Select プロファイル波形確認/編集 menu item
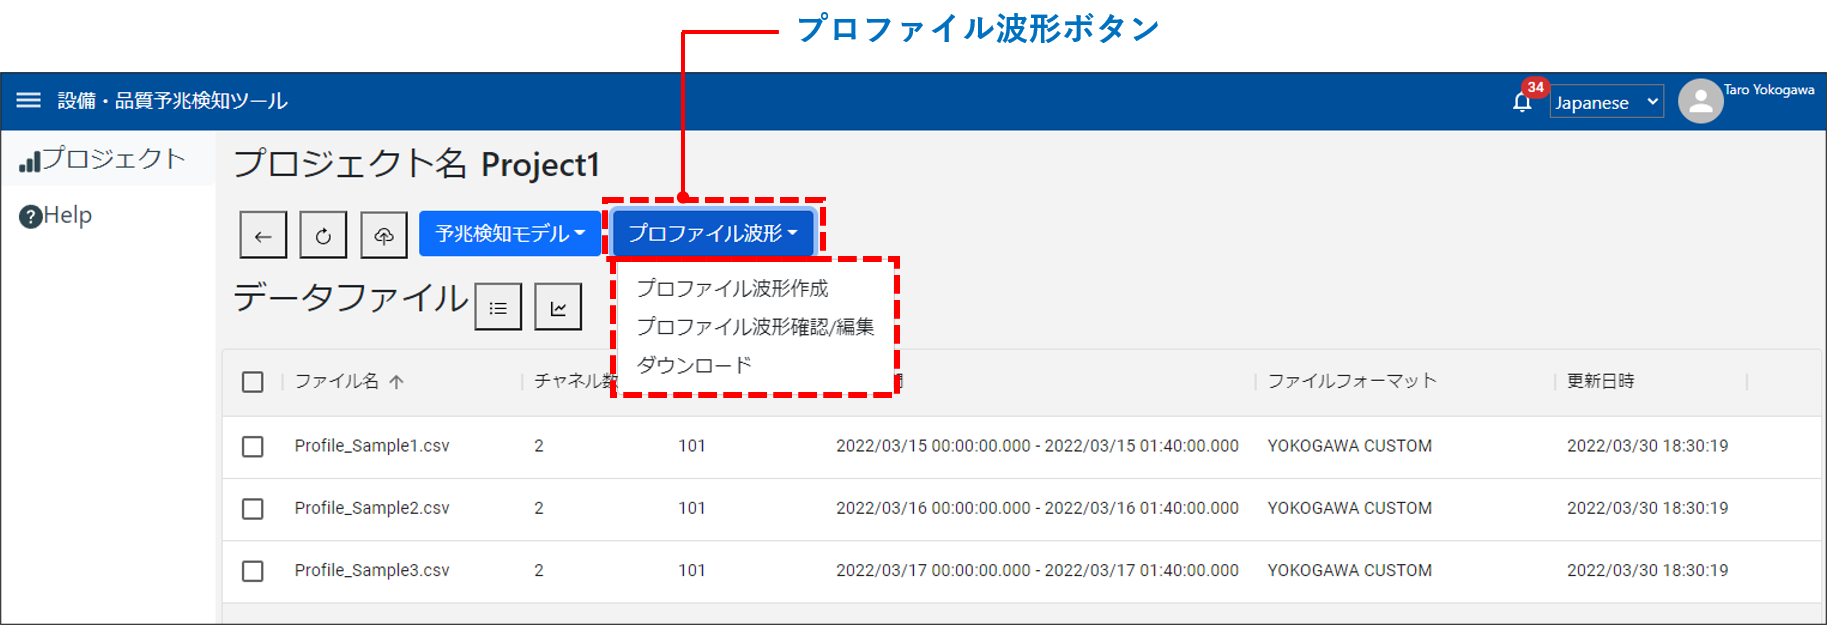The width and height of the screenshot is (1827, 625). (x=755, y=326)
